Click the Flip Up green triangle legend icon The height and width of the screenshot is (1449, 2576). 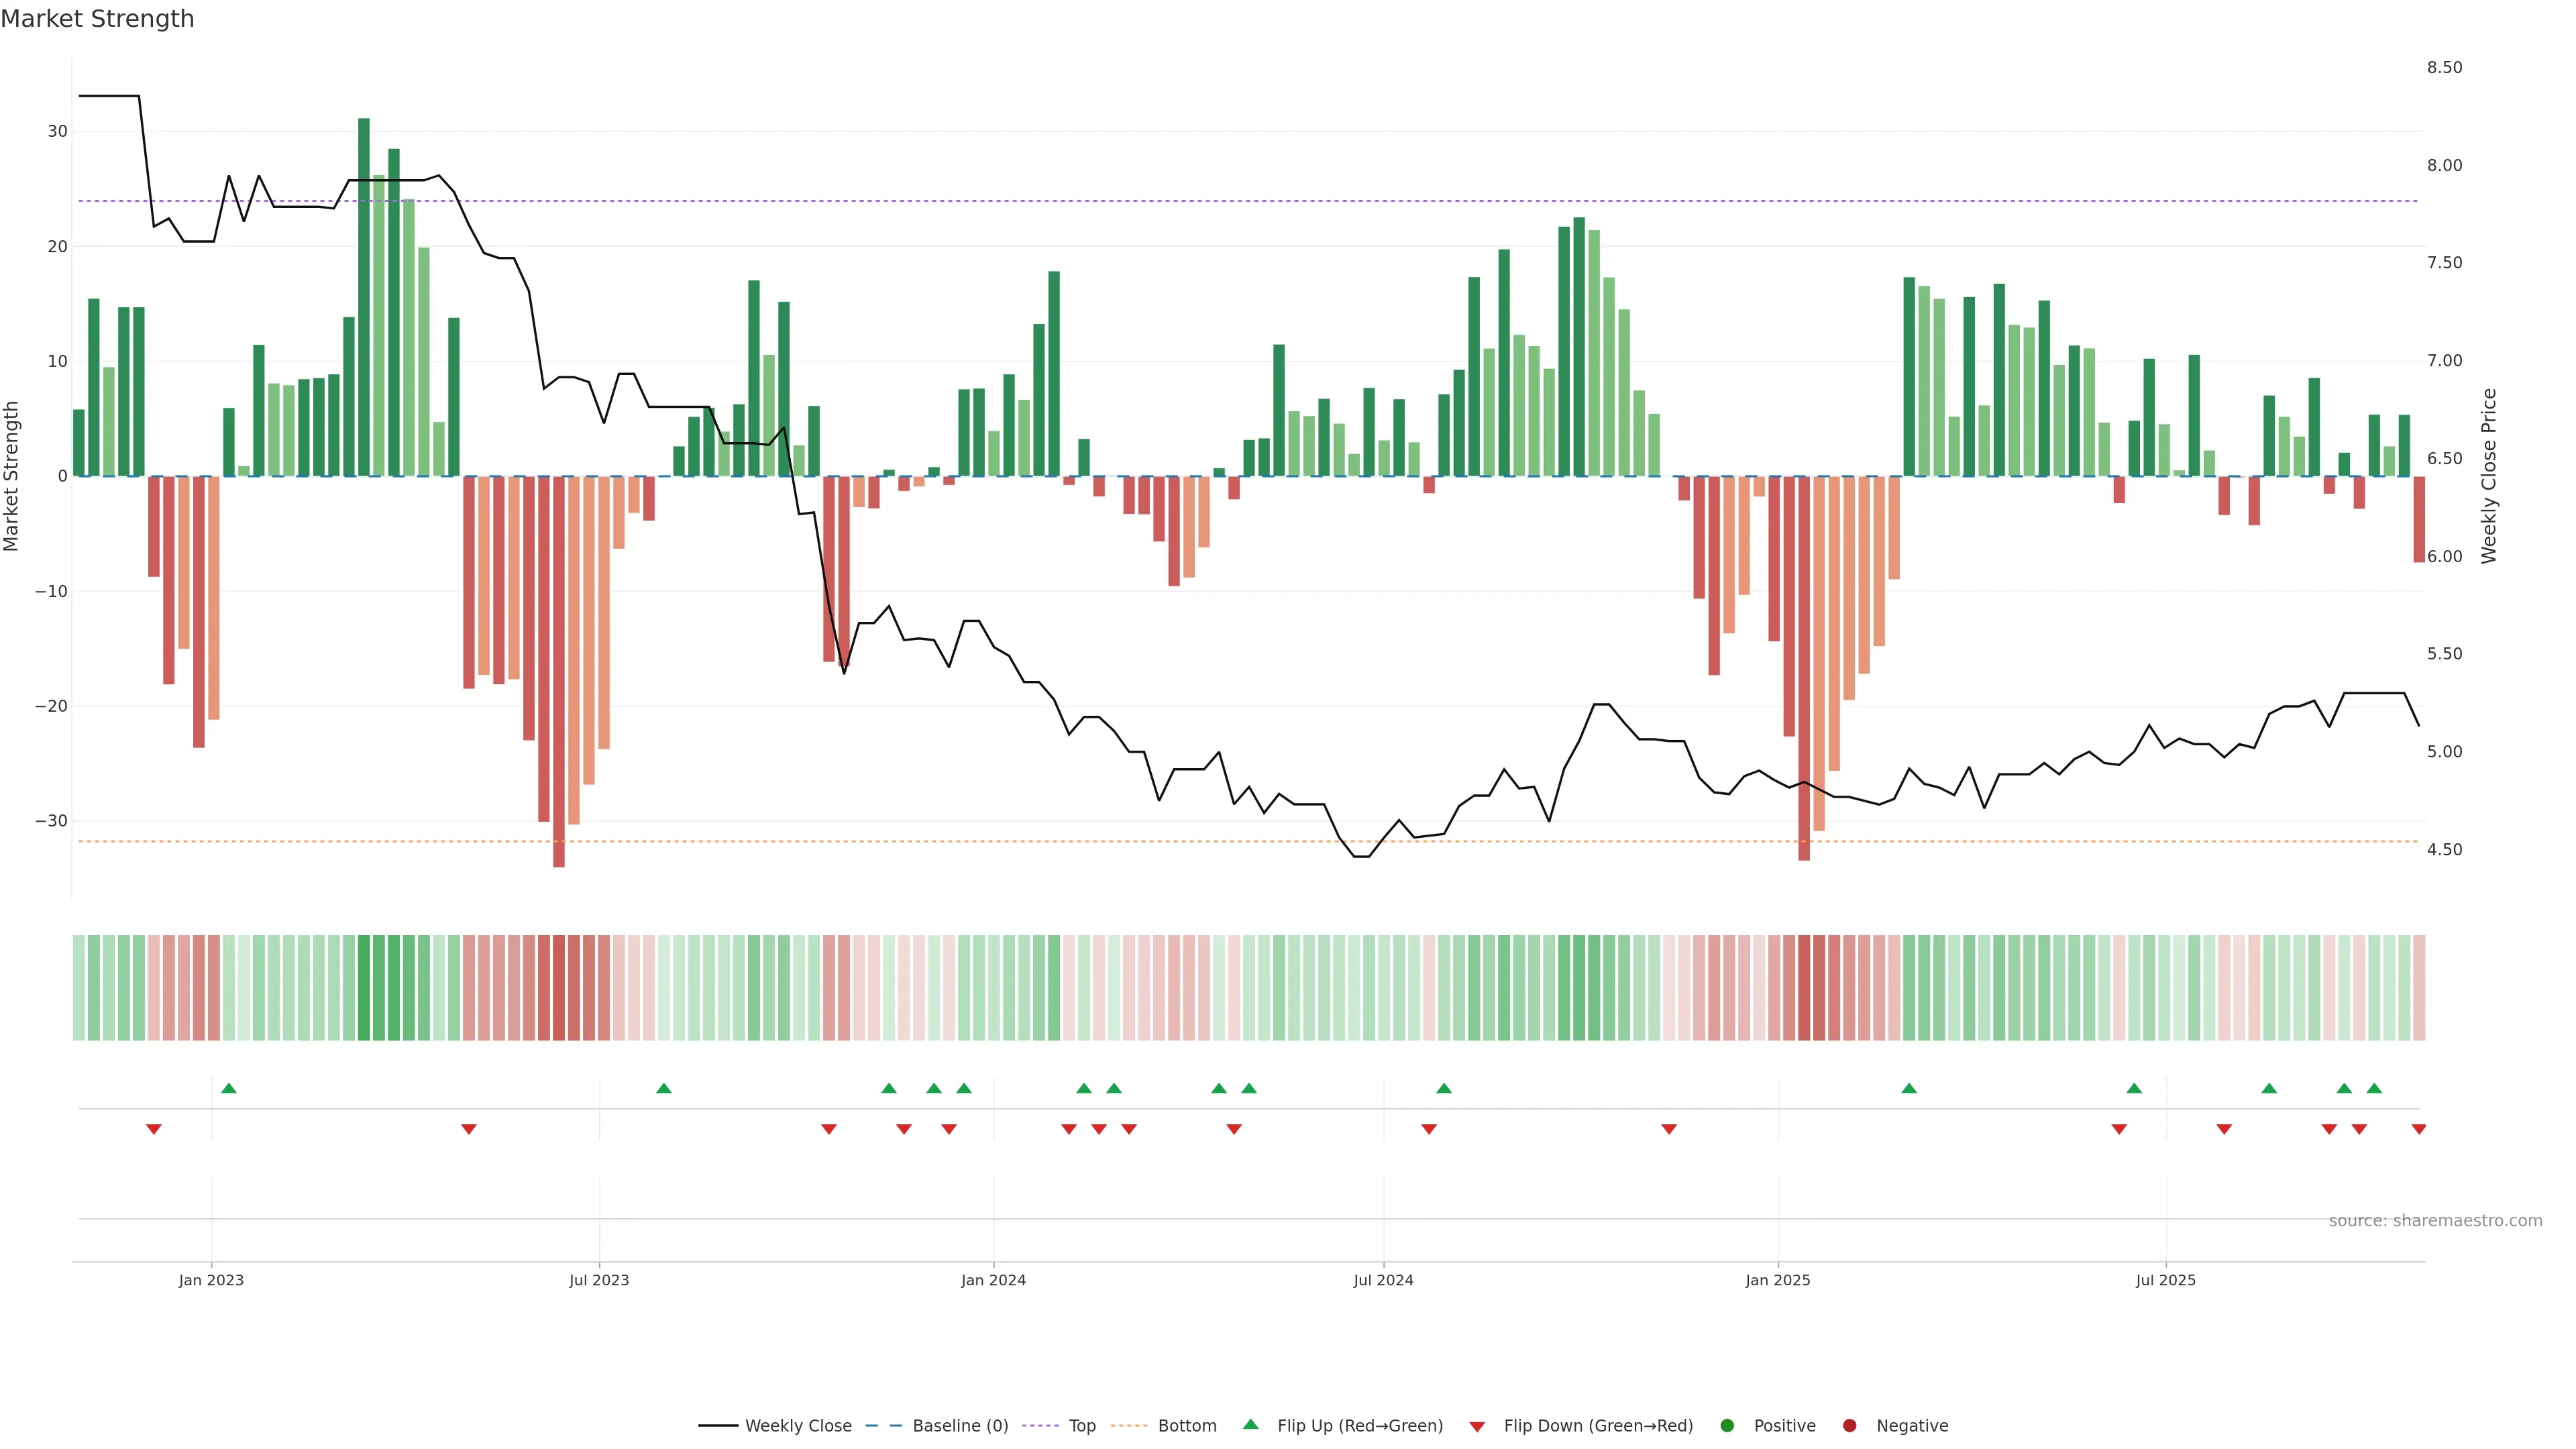click(x=1250, y=1424)
